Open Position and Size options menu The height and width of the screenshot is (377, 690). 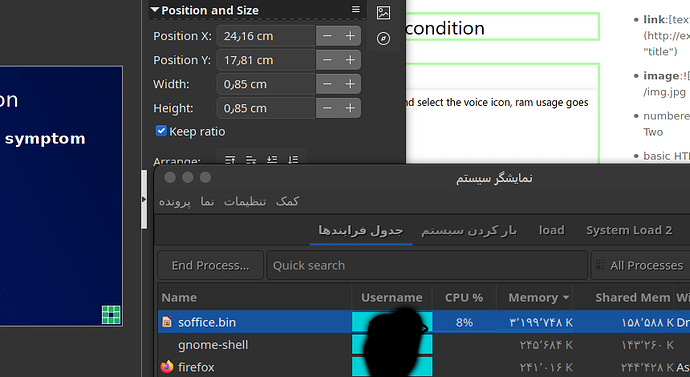pyautogui.click(x=356, y=10)
